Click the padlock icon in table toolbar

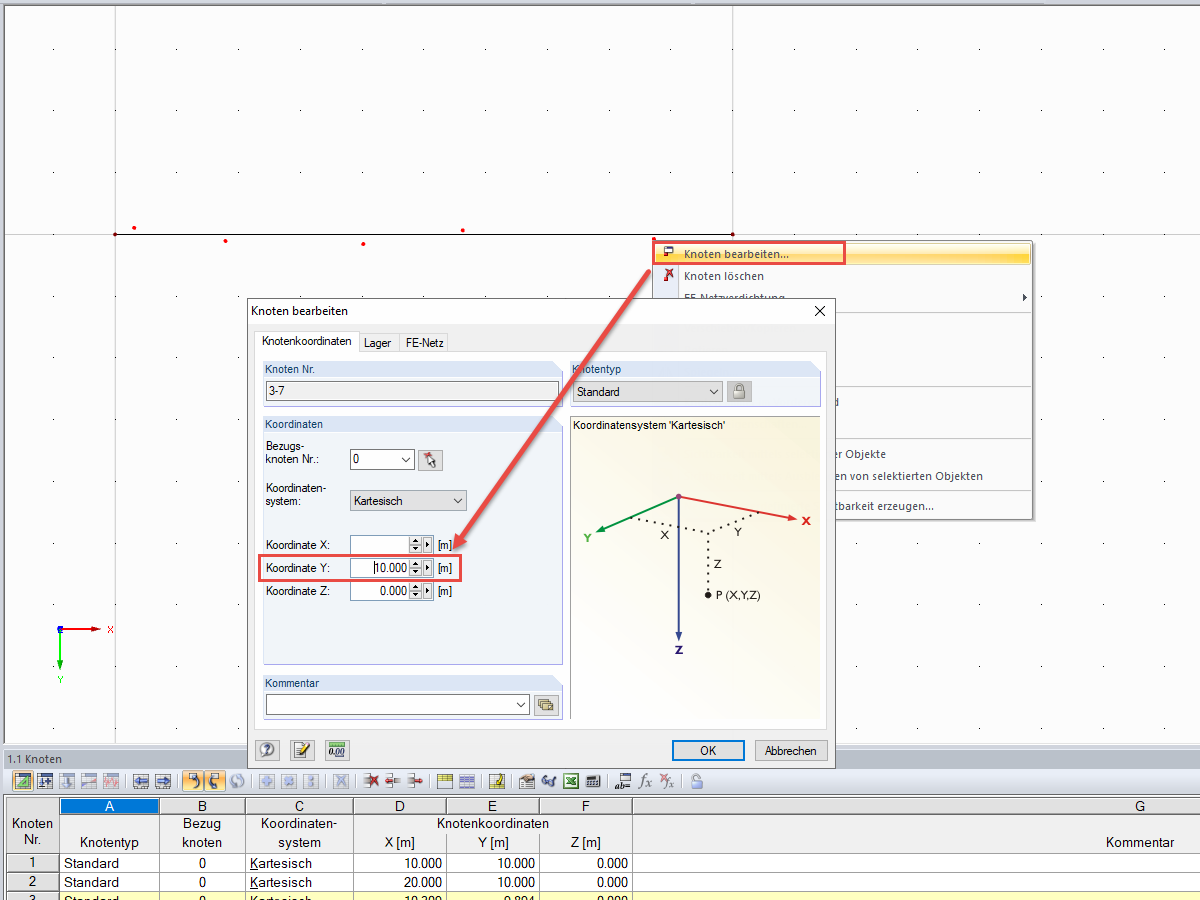pos(697,781)
